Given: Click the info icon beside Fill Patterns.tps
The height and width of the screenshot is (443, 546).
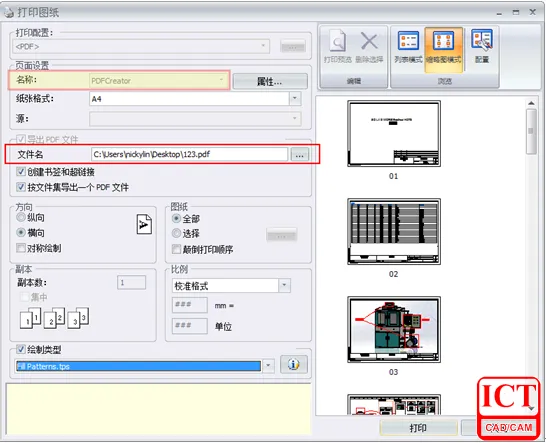Looking at the screenshot, I should point(294,364).
